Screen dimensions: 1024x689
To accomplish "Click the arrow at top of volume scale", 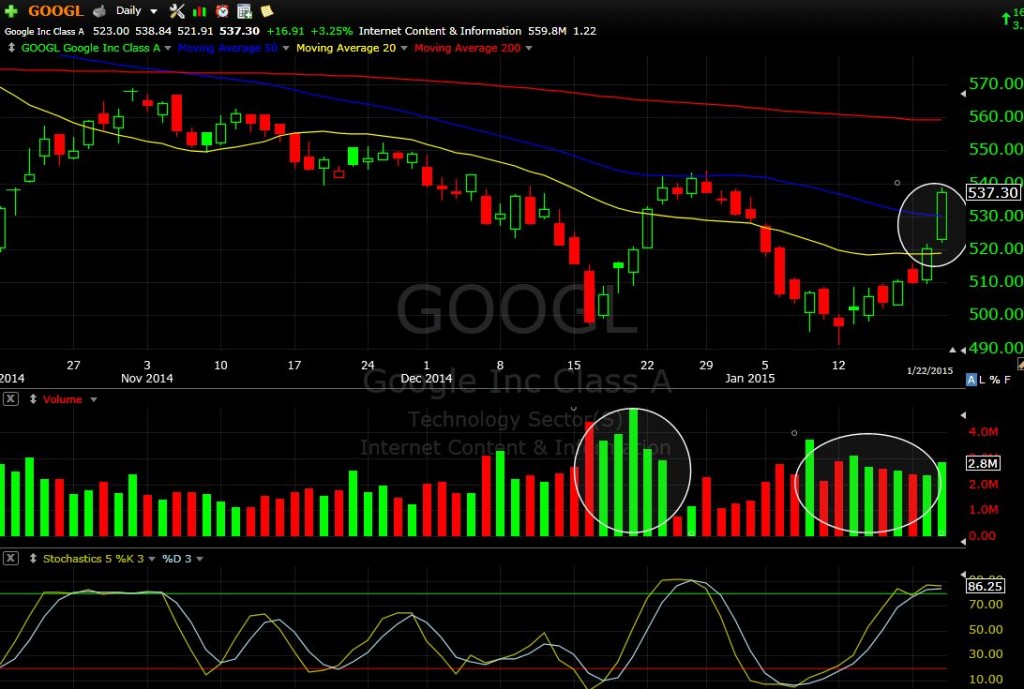I will pyautogui.click(x=963, y=415).
